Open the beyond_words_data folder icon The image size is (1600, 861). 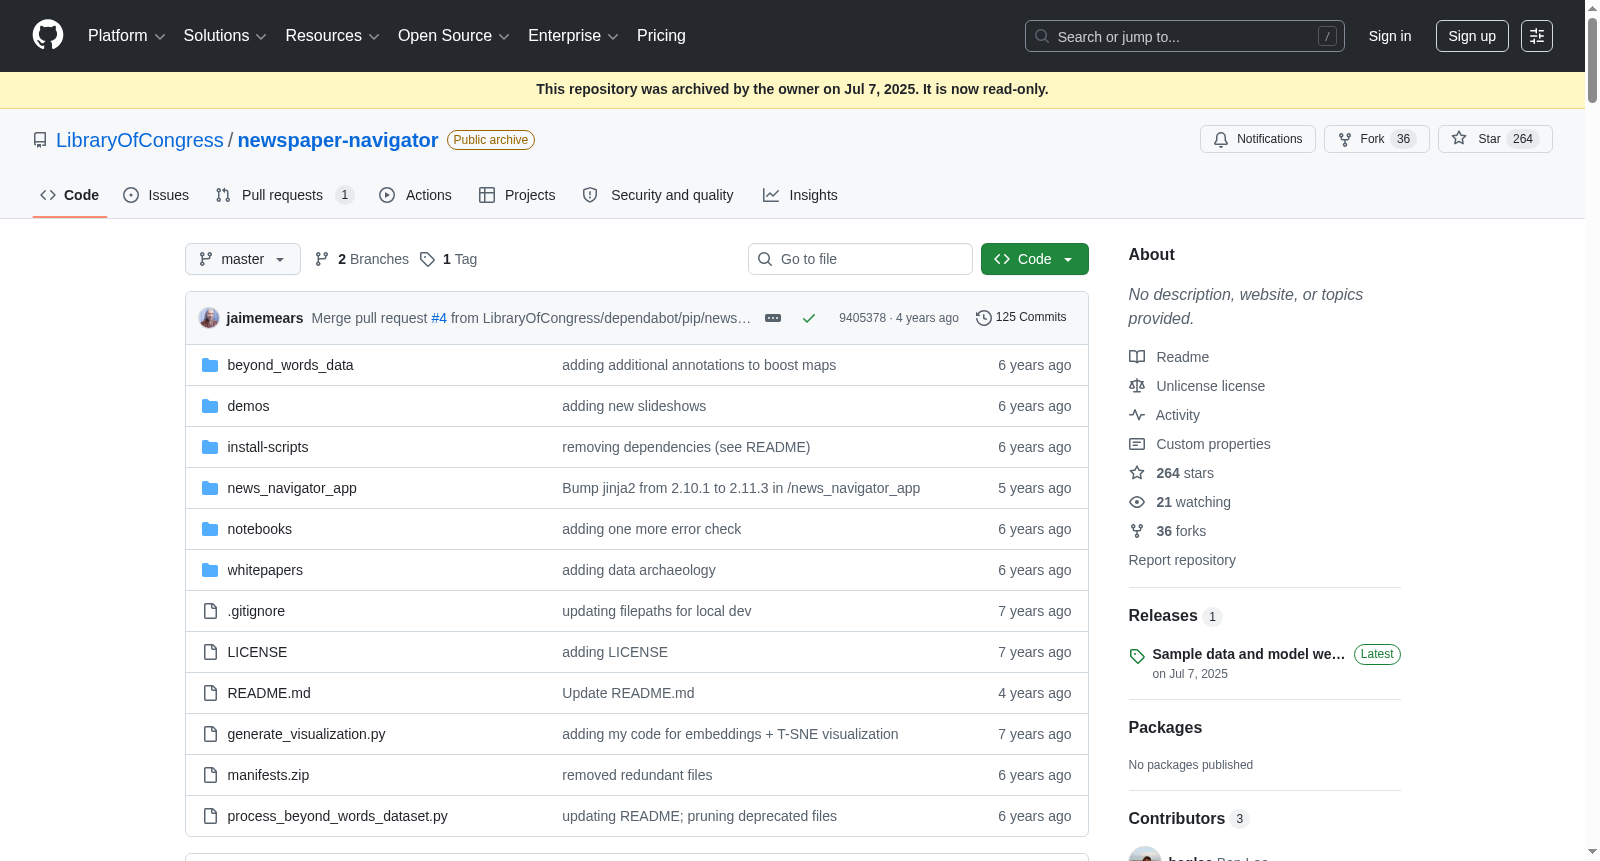click(x=210, y=365)
